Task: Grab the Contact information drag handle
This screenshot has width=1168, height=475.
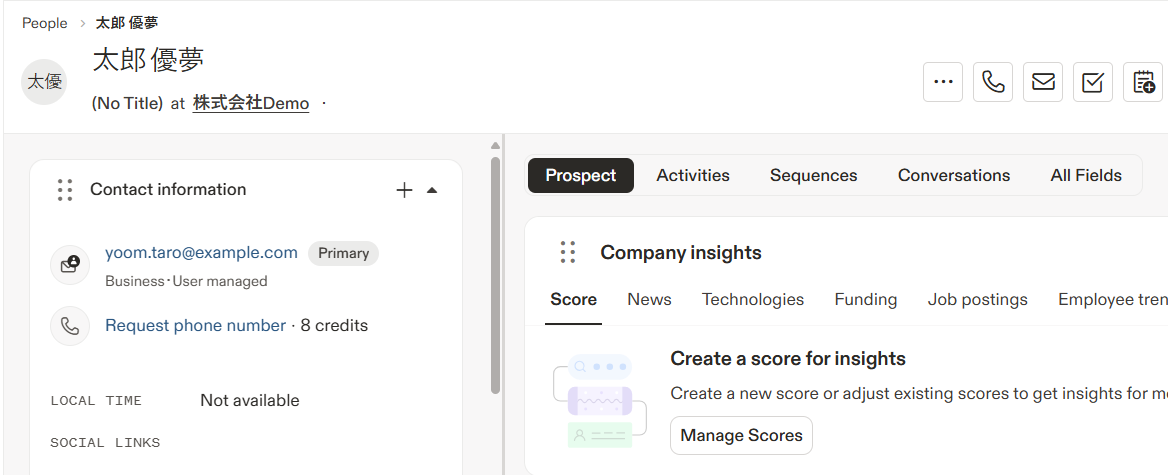Action: [65, 190]
